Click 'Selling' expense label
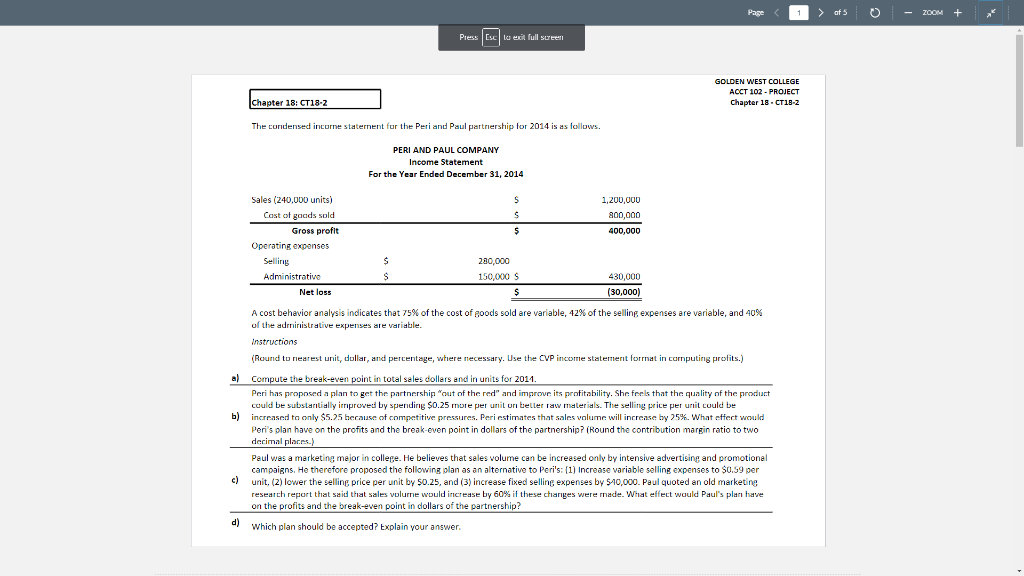 coord(276,261)
